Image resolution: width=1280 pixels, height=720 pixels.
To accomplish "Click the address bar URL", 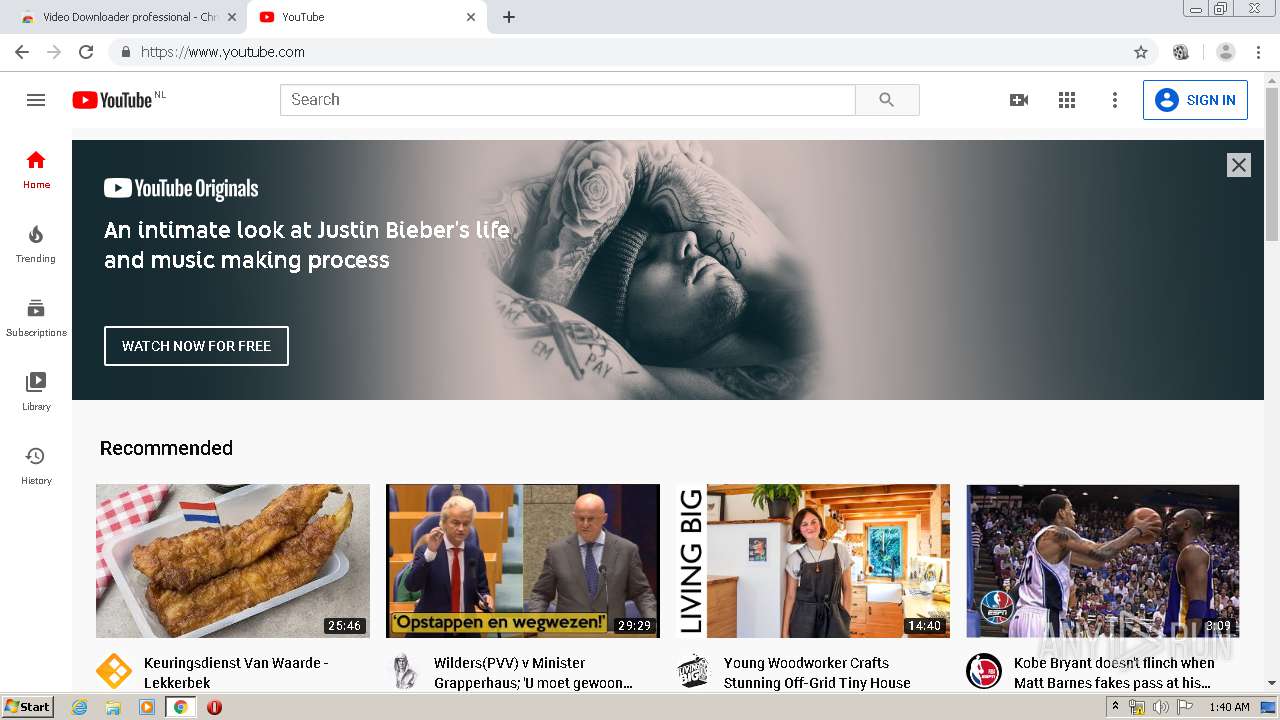I will (x=223, y=52).
